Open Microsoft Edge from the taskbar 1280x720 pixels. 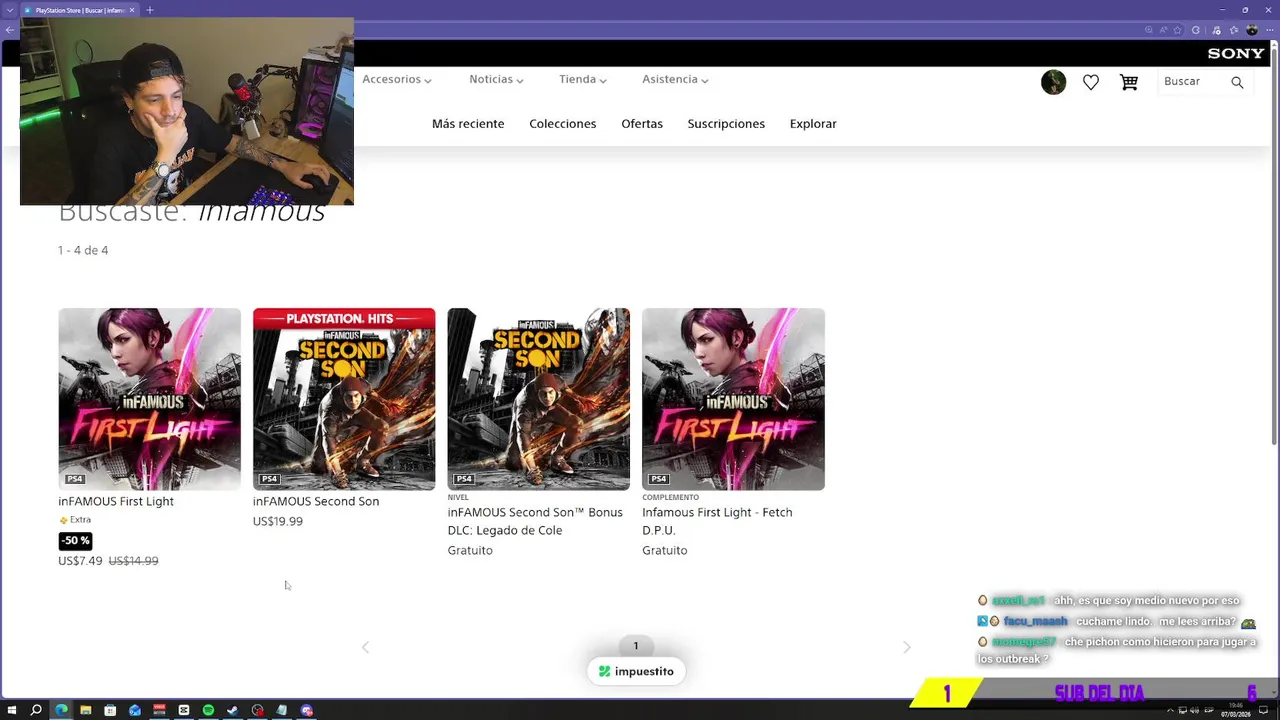pyautogui.click(x=61, y=710)
